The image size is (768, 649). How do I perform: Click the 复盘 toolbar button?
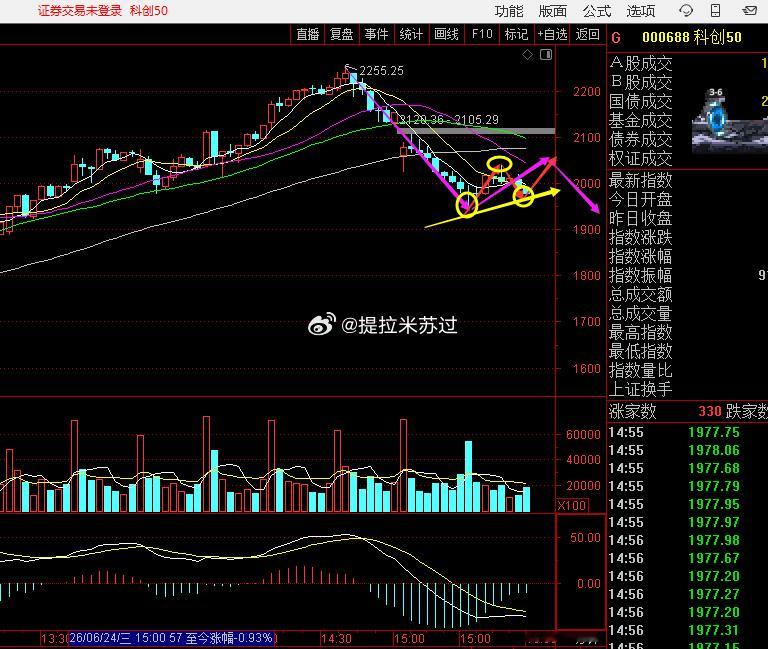coord(341,34)
